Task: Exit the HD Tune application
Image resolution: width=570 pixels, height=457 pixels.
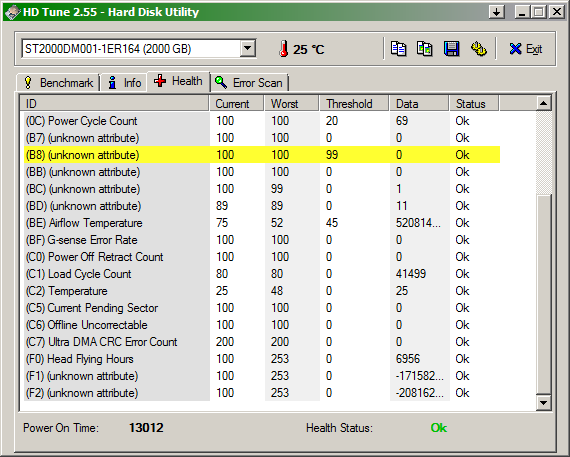Action: [526, 49]
